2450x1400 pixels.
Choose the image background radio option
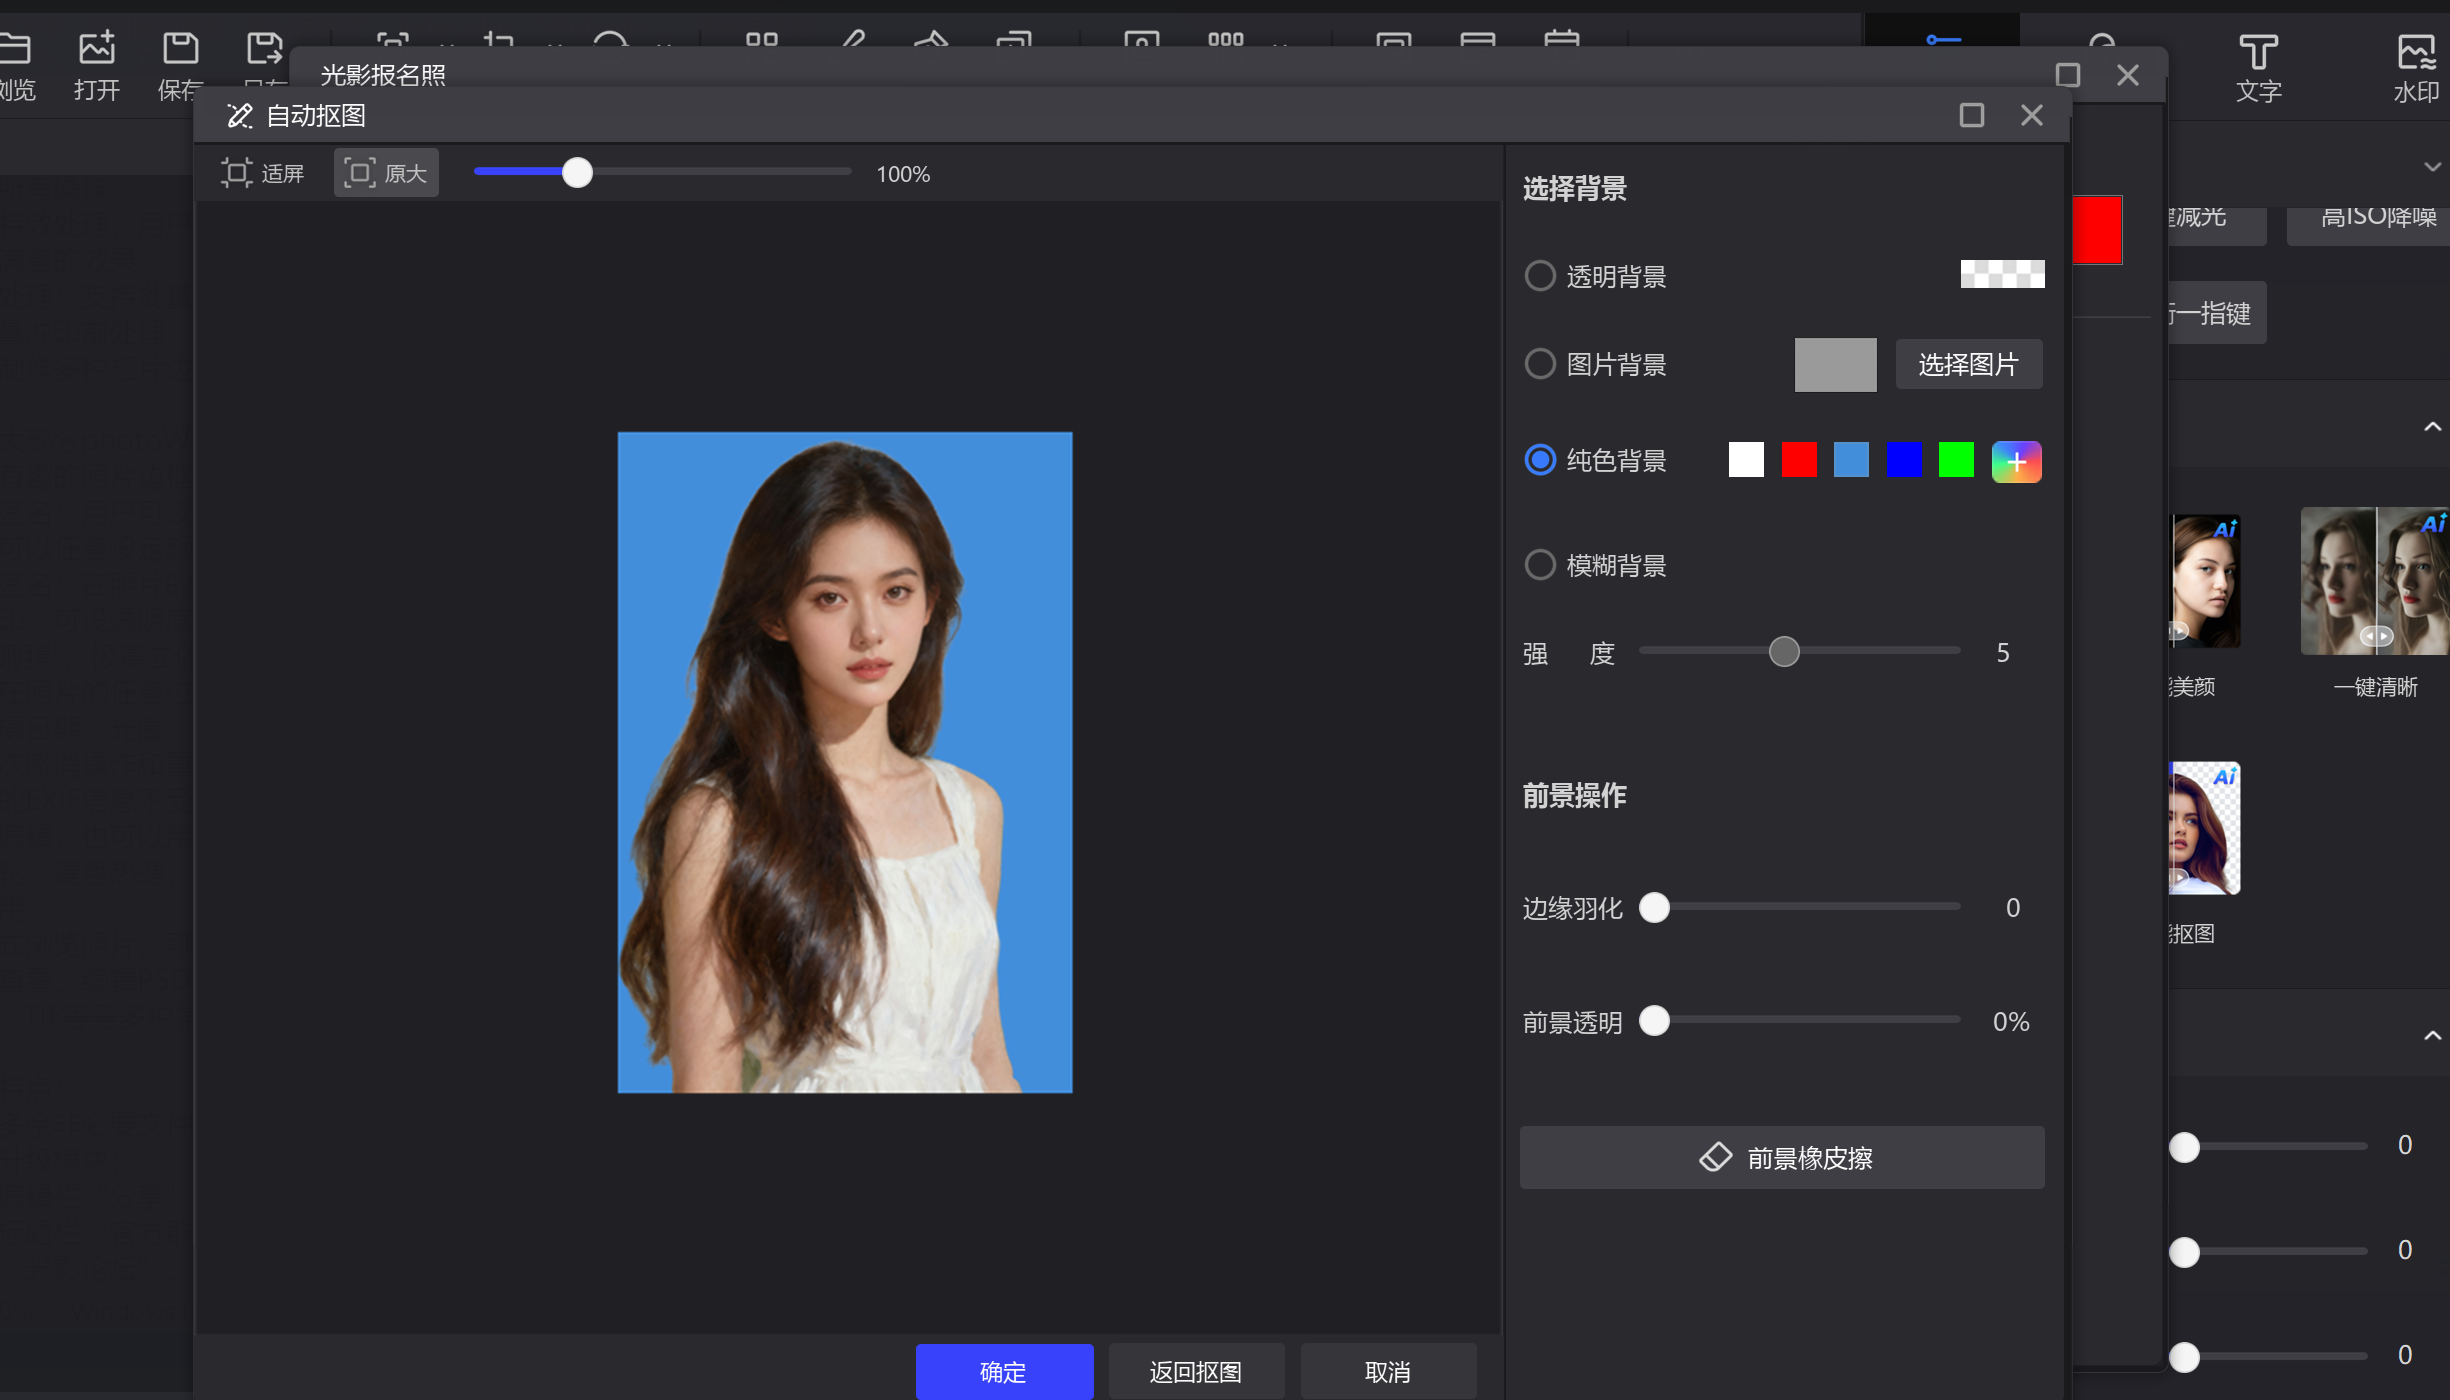pyautogui.click(x=1539, y=364)
